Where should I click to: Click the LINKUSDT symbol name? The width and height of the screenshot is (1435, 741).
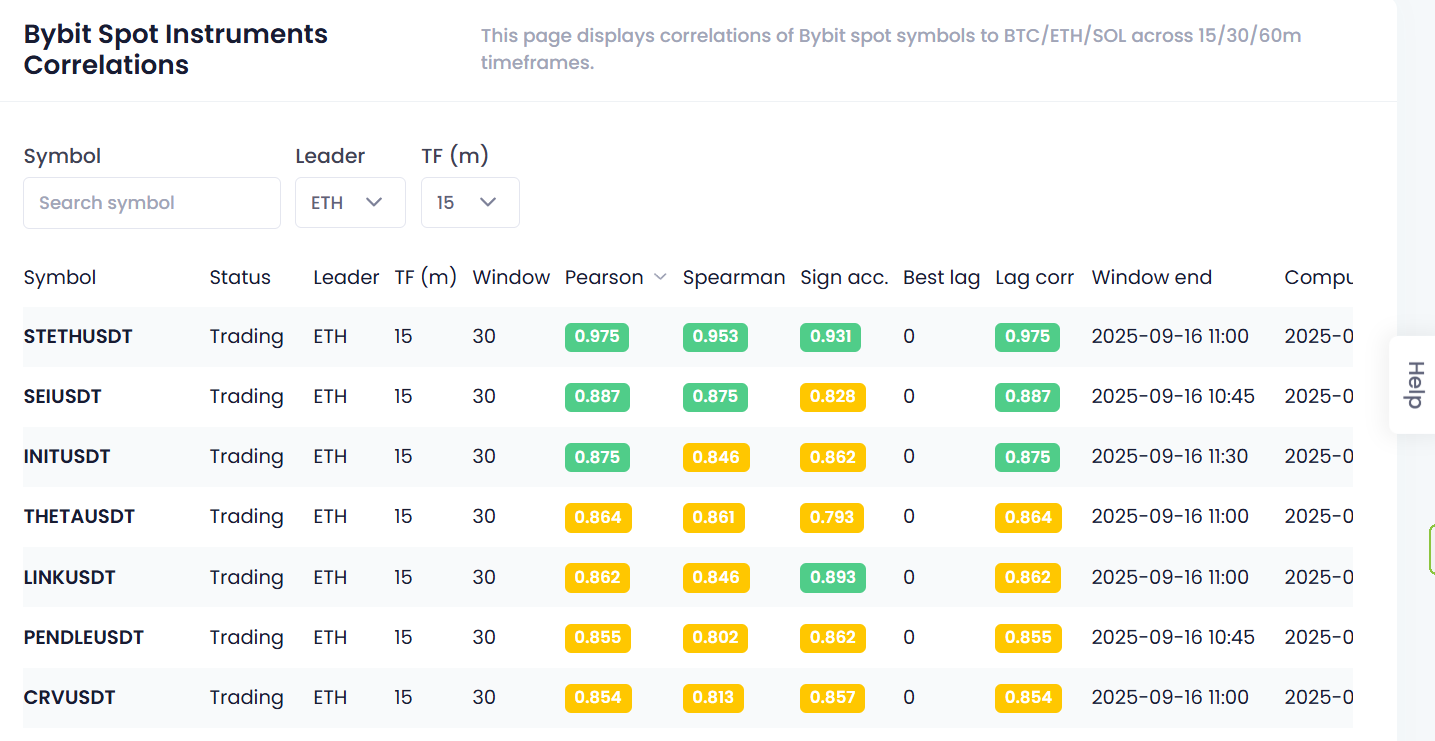[x=69, y=578]
